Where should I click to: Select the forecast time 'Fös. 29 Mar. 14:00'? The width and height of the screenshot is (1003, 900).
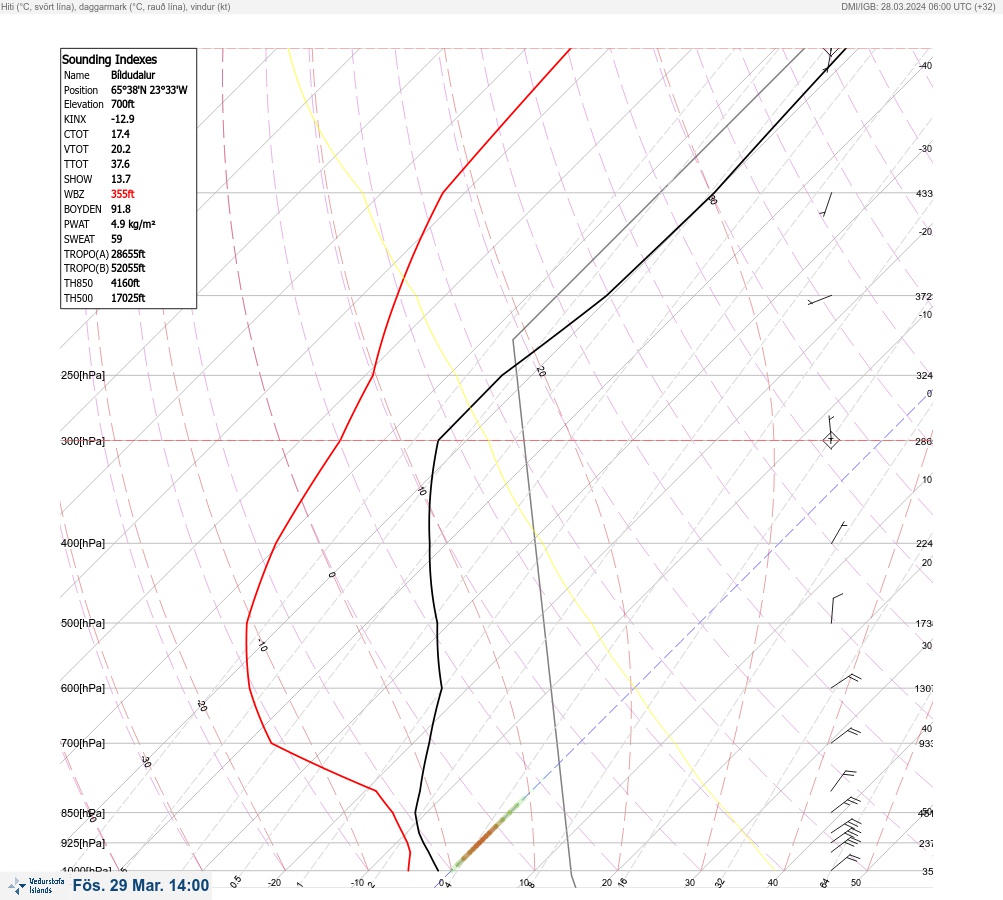tap(141, 885)
